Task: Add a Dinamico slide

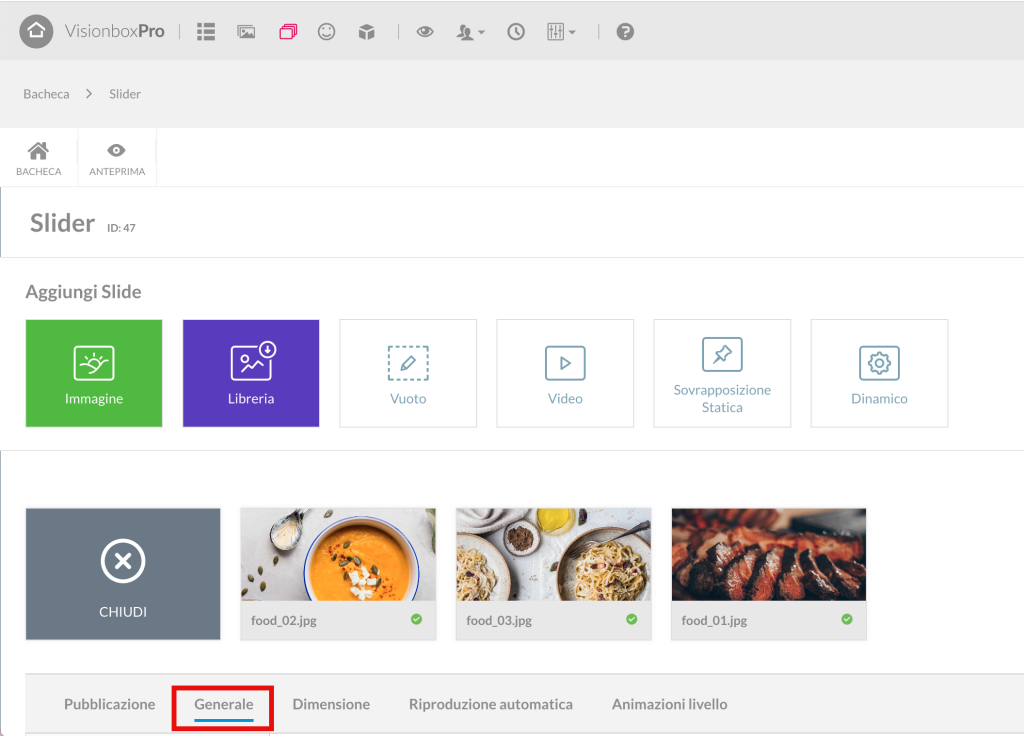Action: 879,374
